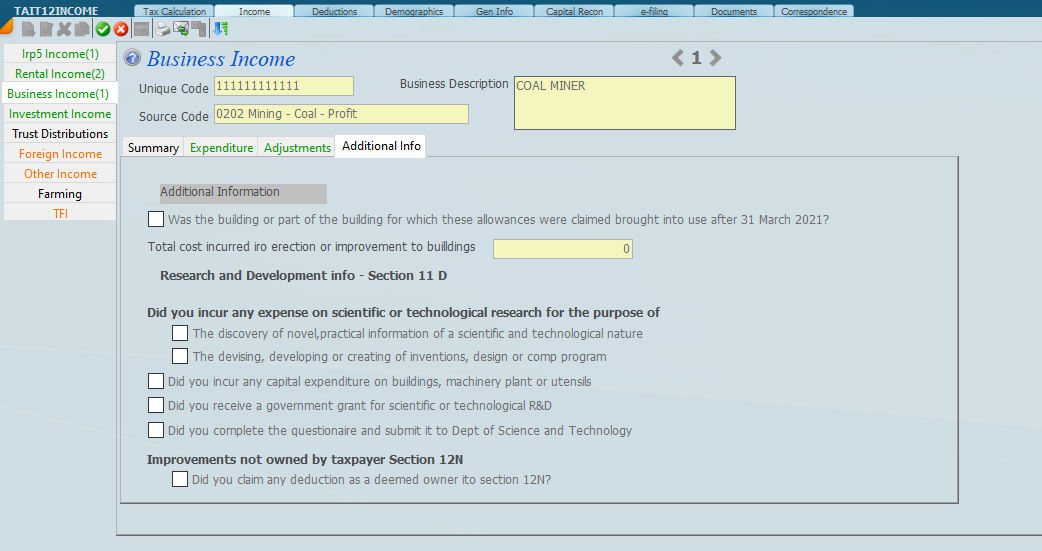Click the Source Code field
This screenshot has height=551, width=1042.
pos(341,114)
